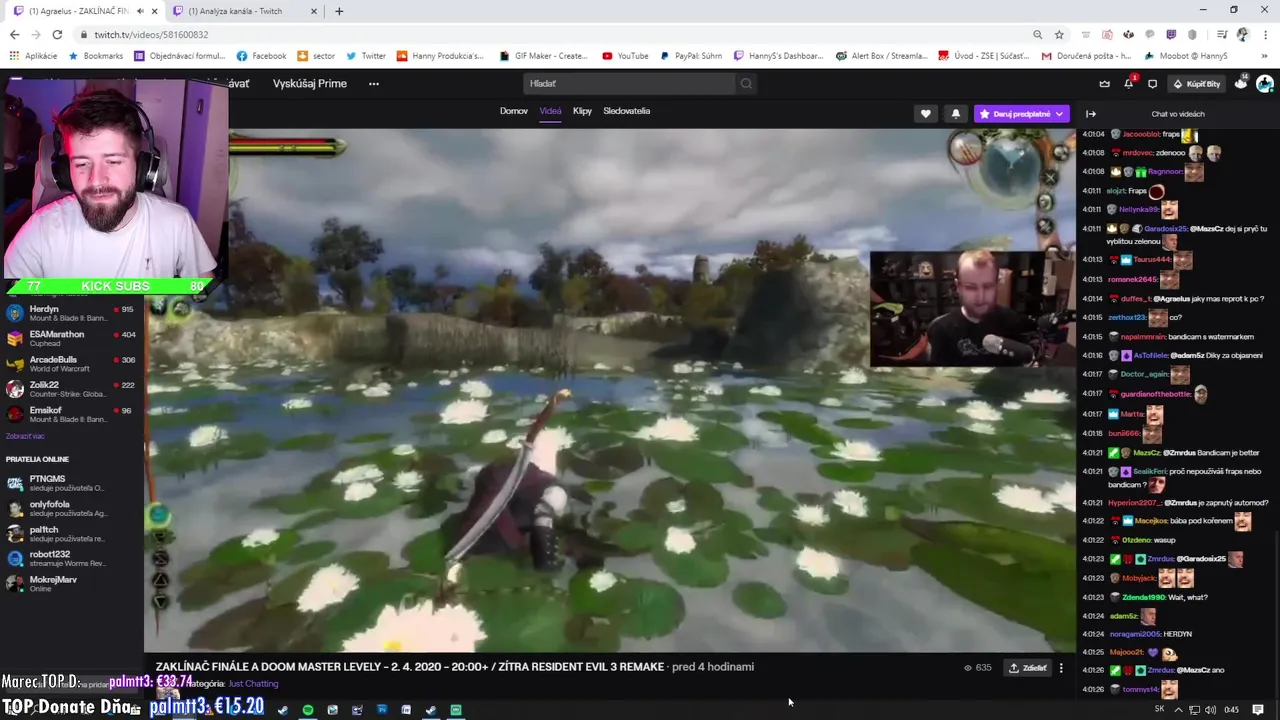Open the Just Chatting category link
1280x720 pixels.
[x=253, y=684]
